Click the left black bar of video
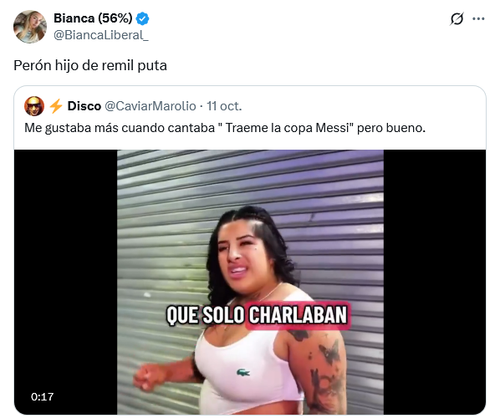Screen dimensions: 500x418 point(66,282)
